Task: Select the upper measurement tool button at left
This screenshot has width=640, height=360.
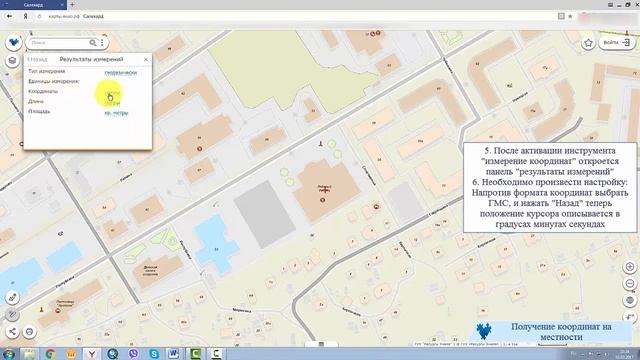Action: click(x=13, y=297)
